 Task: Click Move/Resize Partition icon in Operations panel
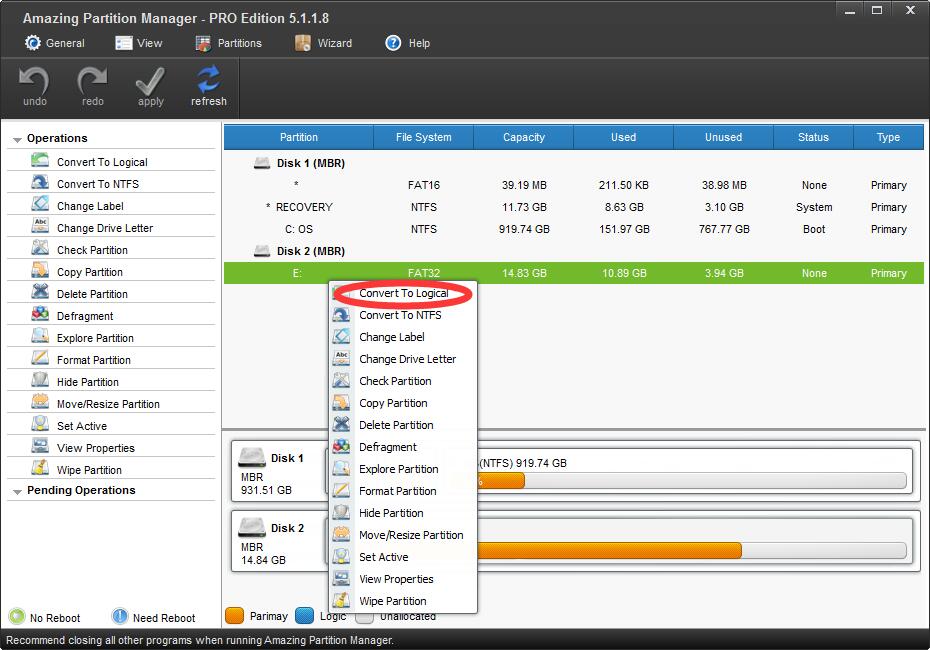(x=40, y=402)
